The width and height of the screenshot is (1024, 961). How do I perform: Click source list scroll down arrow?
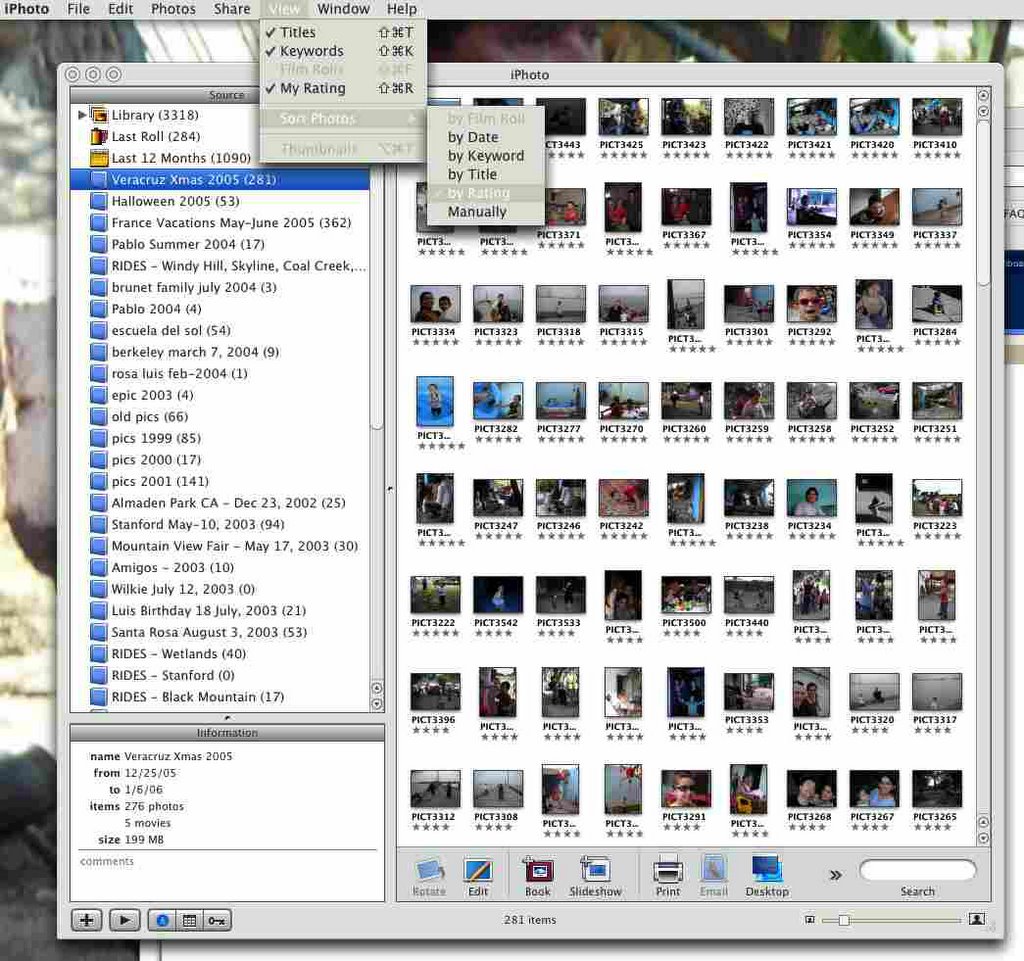click(x=377, y=704)
